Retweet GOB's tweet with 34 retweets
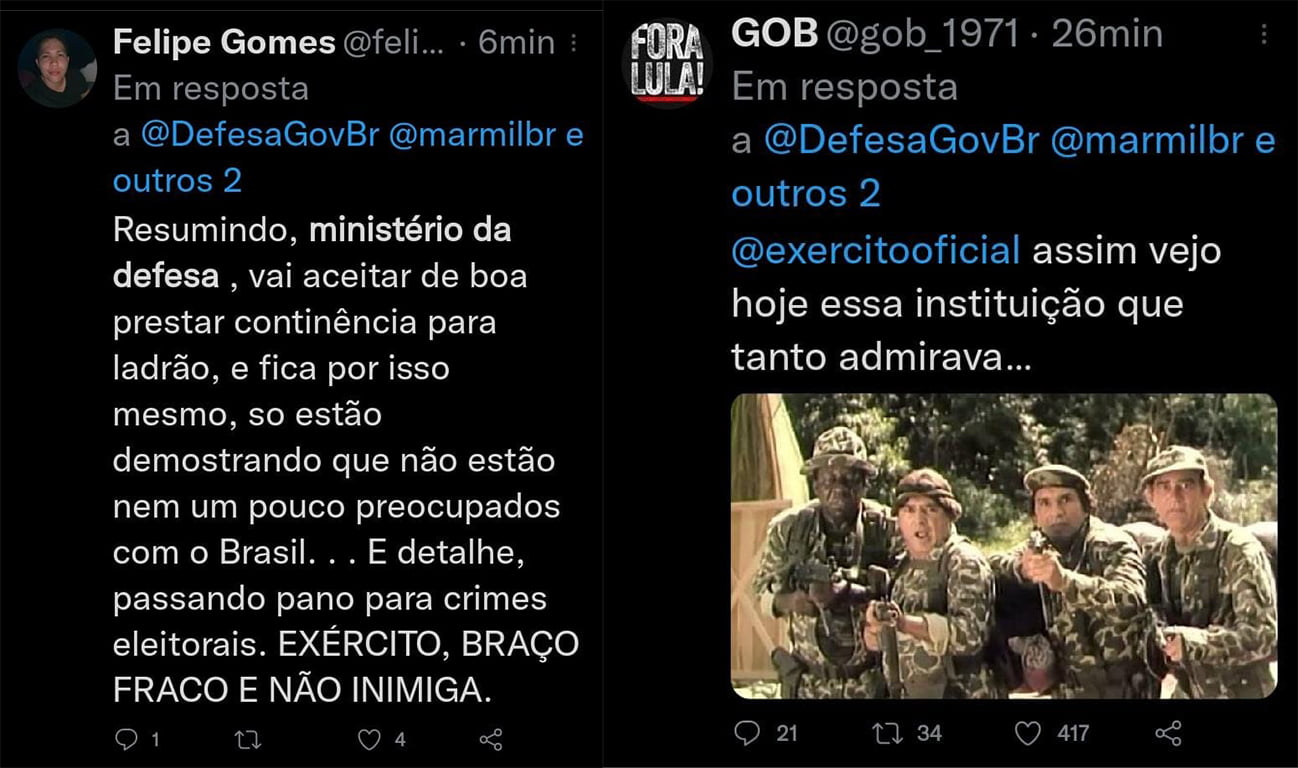 (x=887, y=733)
